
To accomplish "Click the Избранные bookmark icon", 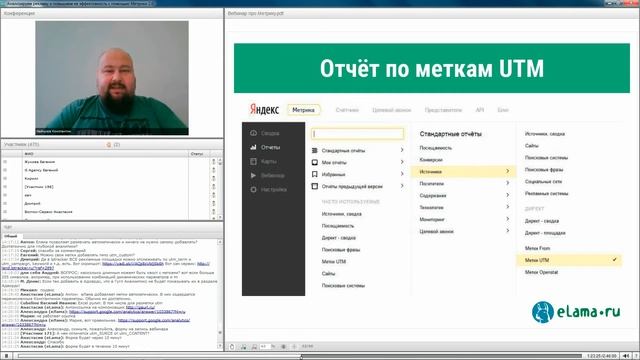I will click(315, 174).
